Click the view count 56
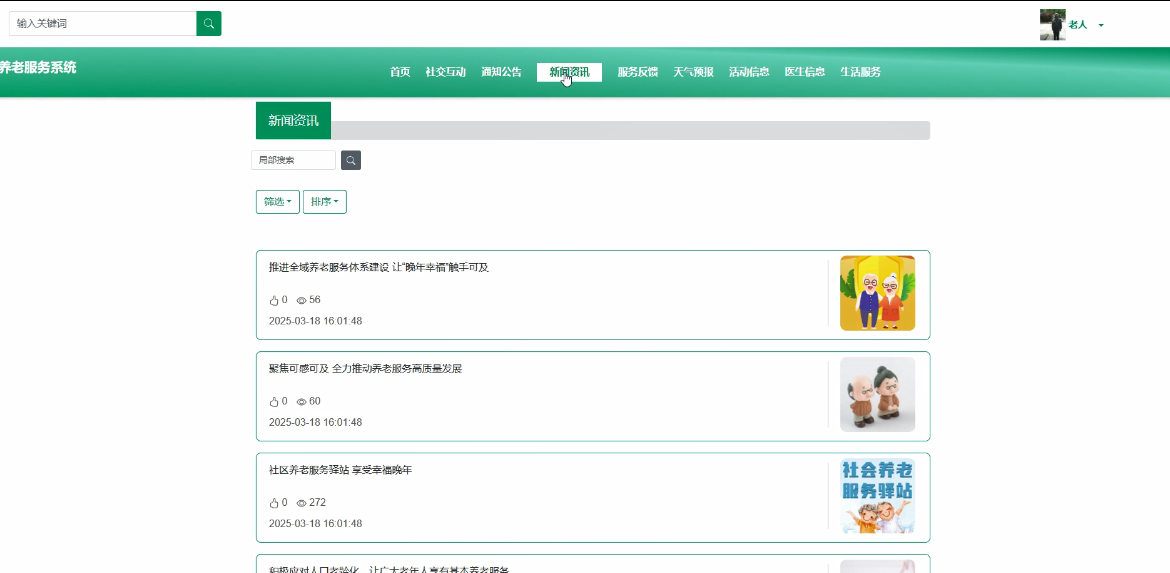Image resolution: width=1170 pixels, height=573 pixels. pos(315,300)
